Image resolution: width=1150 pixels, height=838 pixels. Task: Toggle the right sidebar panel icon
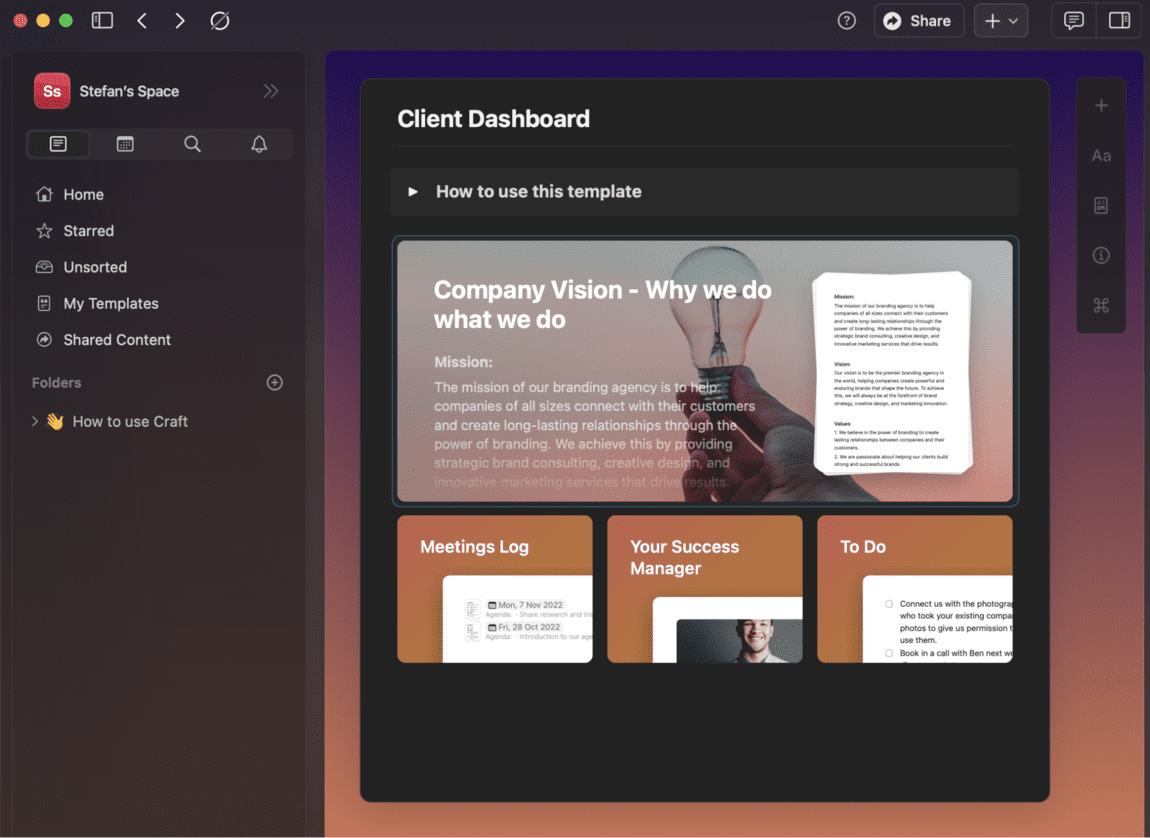pyautogui.click(x=1119, y=21)
